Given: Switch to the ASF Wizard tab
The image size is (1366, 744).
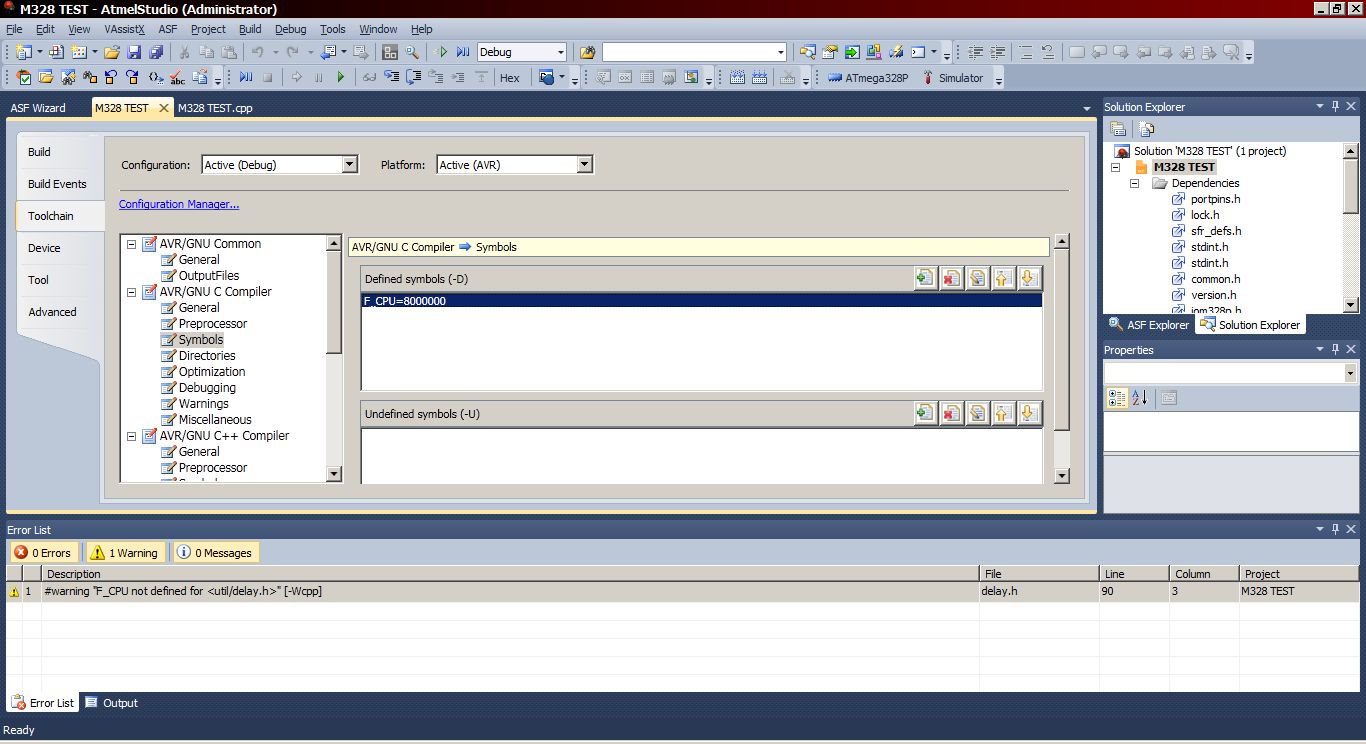Looking at the screenshot, I should tap(38, 108).
